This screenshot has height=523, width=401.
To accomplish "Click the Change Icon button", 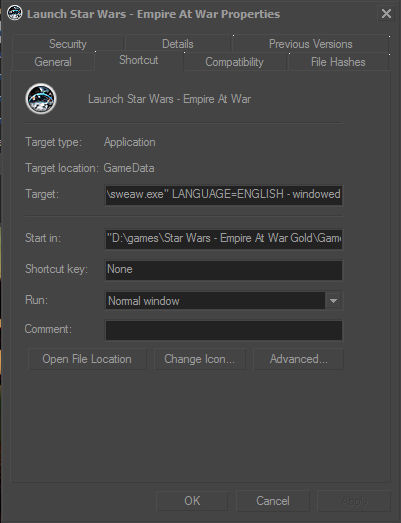I will (200, 359).
